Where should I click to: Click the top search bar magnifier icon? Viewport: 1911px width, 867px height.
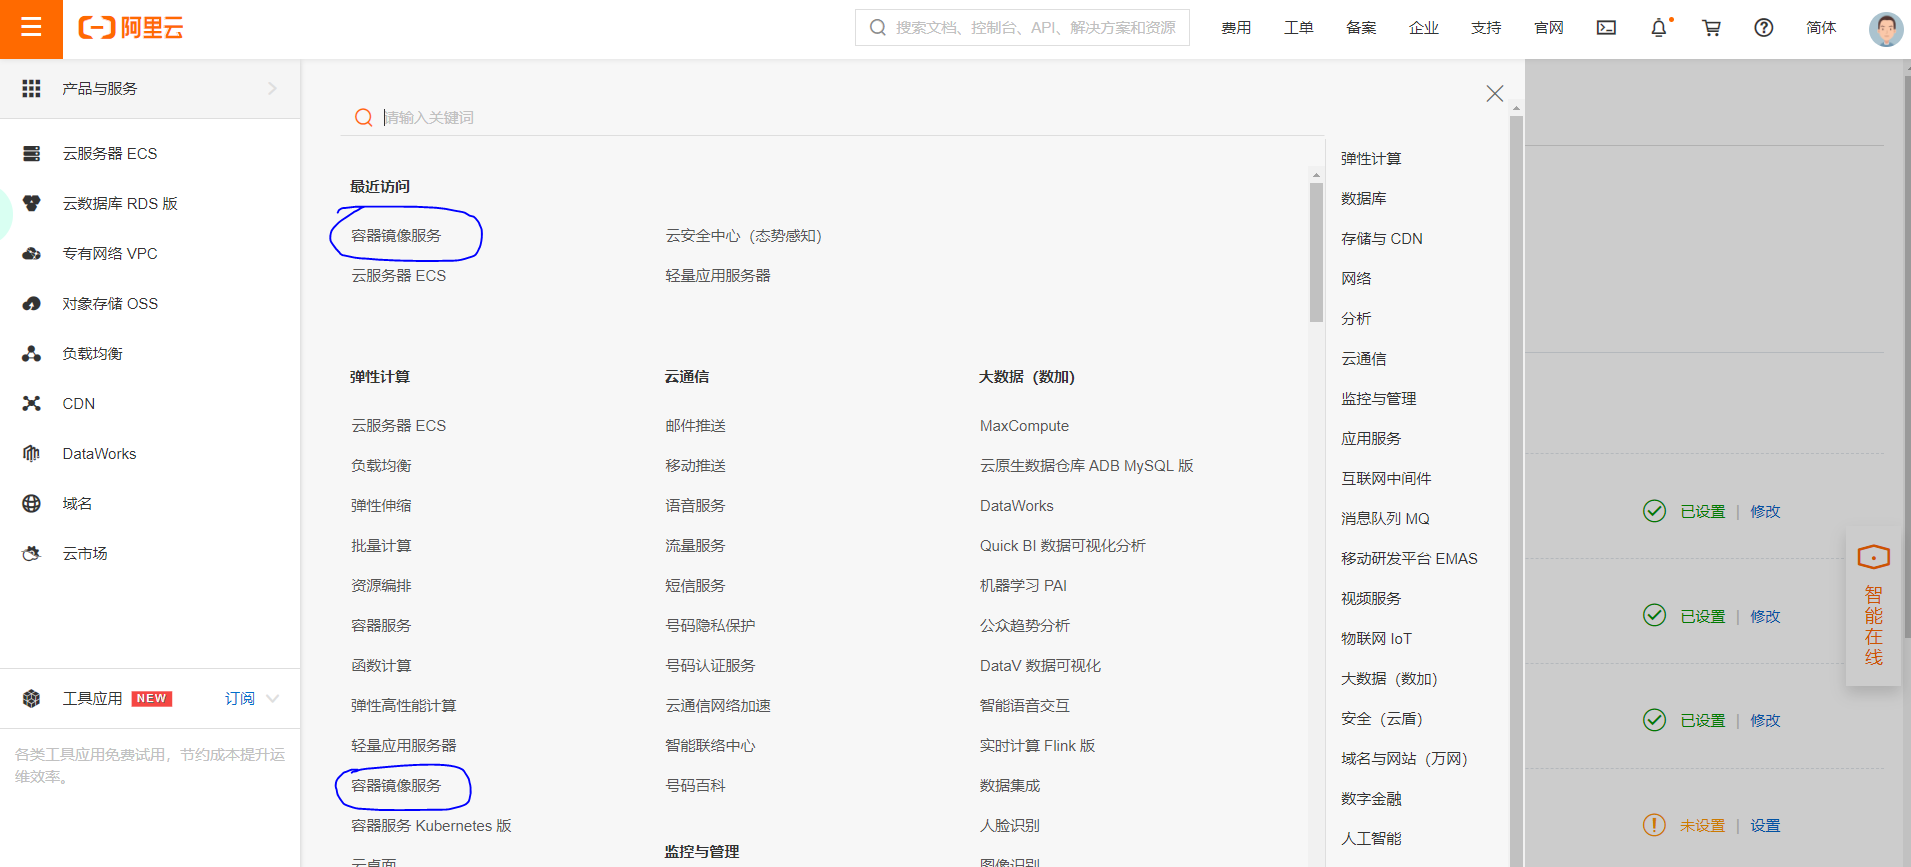[878, 28]
